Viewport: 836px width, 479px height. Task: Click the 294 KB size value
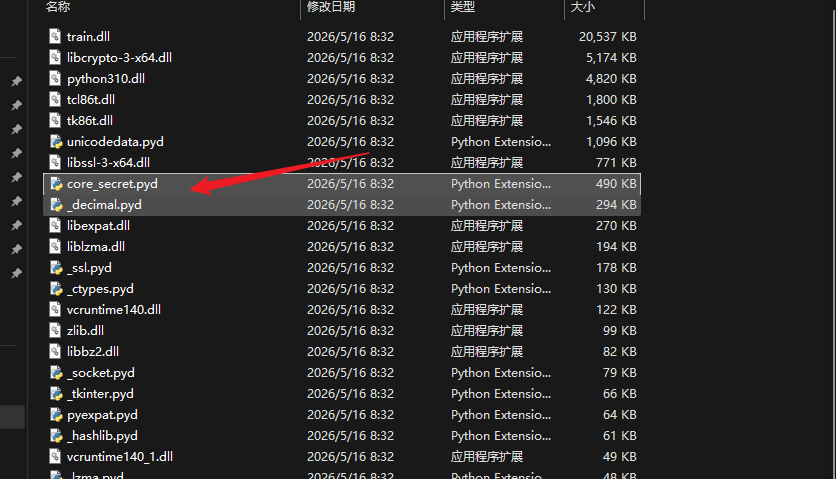point(616,205)
